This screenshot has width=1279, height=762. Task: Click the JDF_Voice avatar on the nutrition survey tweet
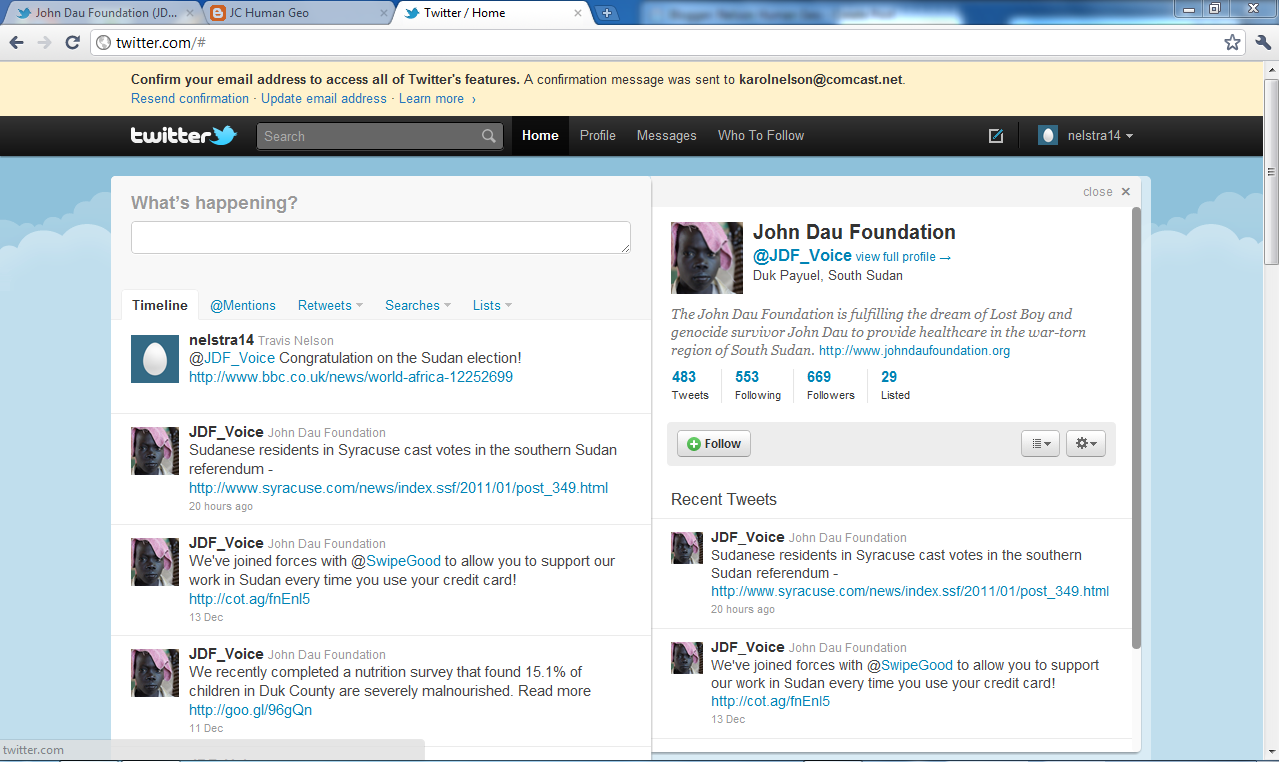[x=155, y=673]
